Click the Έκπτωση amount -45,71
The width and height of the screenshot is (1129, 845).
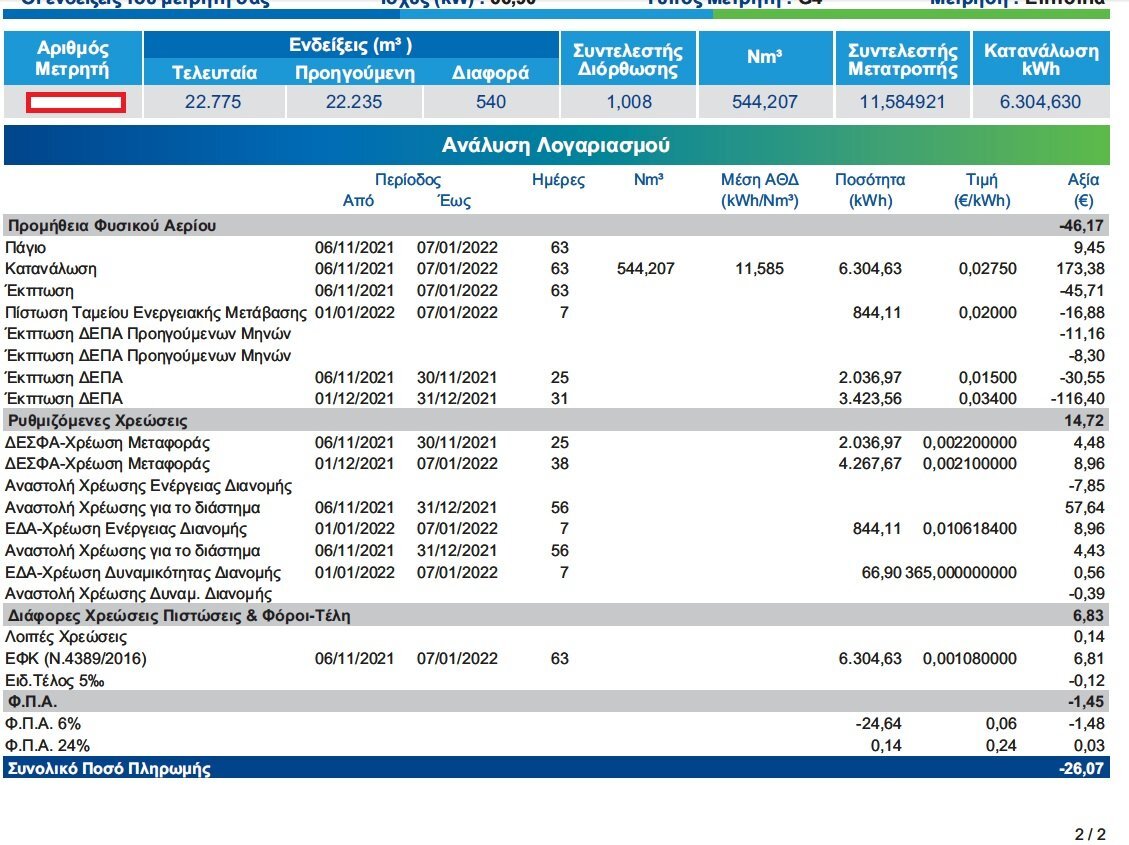[1081, 291]
